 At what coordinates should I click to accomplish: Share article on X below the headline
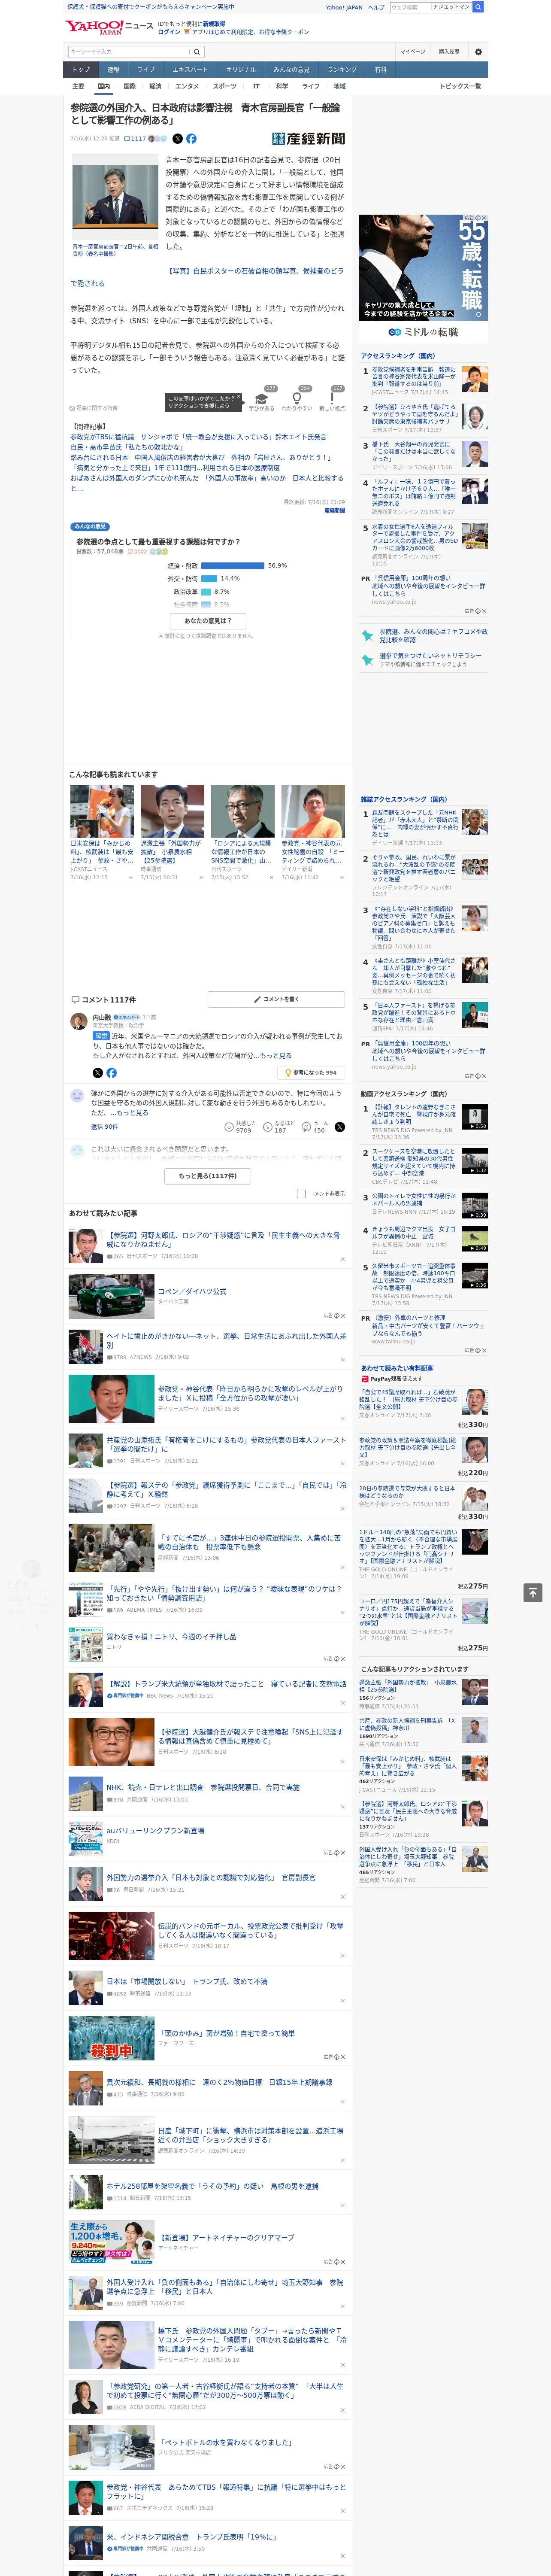178,139
